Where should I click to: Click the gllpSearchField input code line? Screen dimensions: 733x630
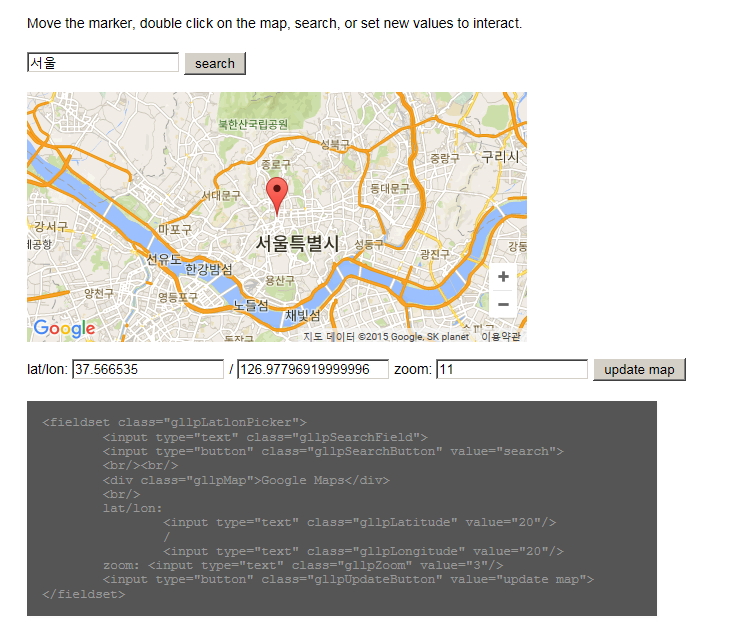pyautogui.click(x=265, y=437)
